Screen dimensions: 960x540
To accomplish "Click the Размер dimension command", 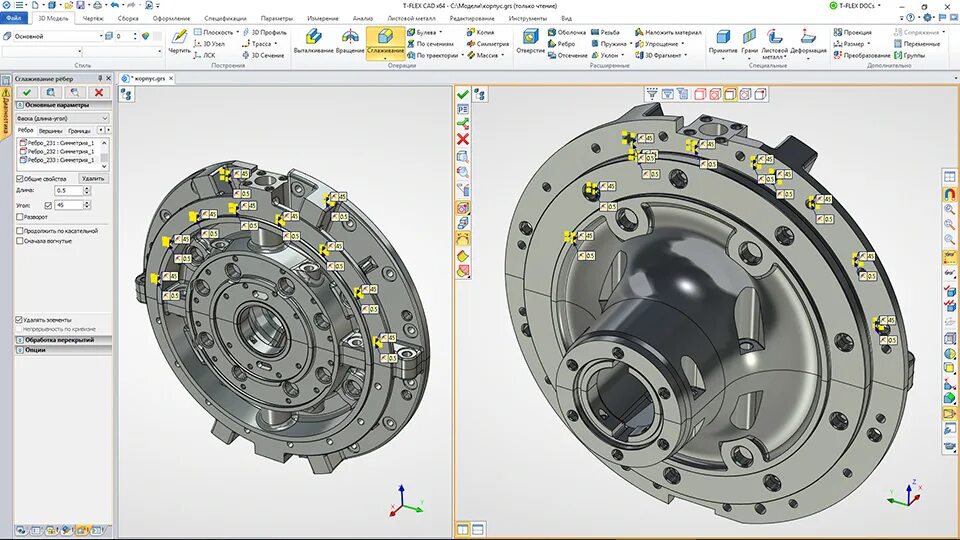I will click(x=851, y=43).
